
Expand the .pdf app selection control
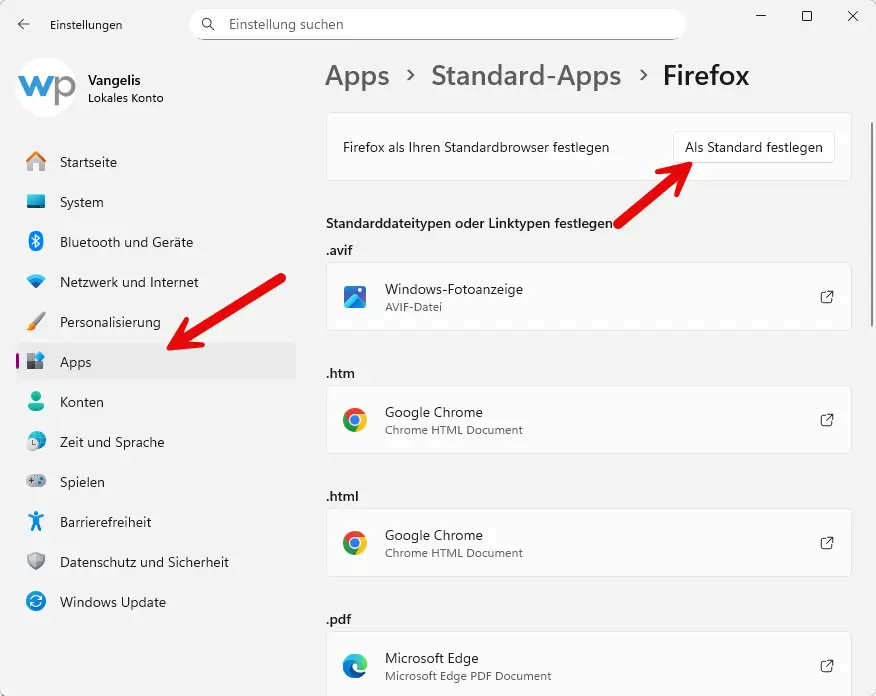(x=827, y=666)
